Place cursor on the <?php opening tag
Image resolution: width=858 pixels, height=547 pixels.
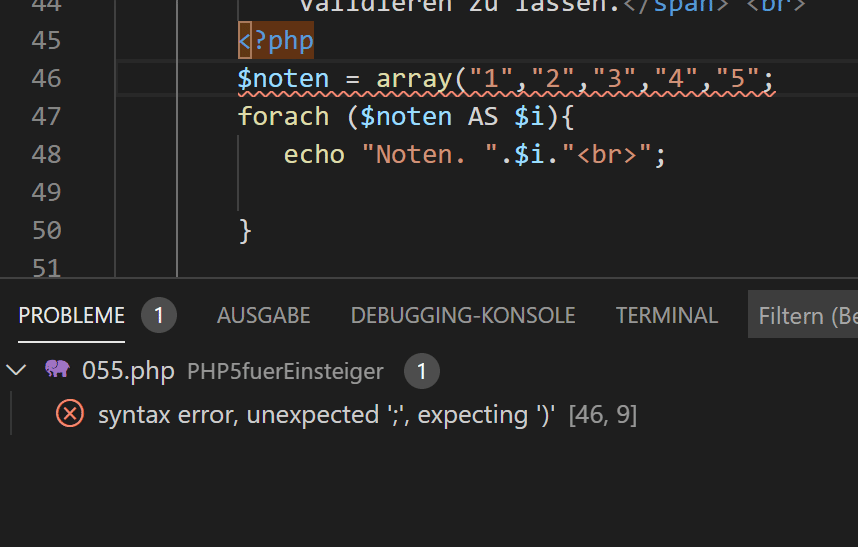click(276, 40)
